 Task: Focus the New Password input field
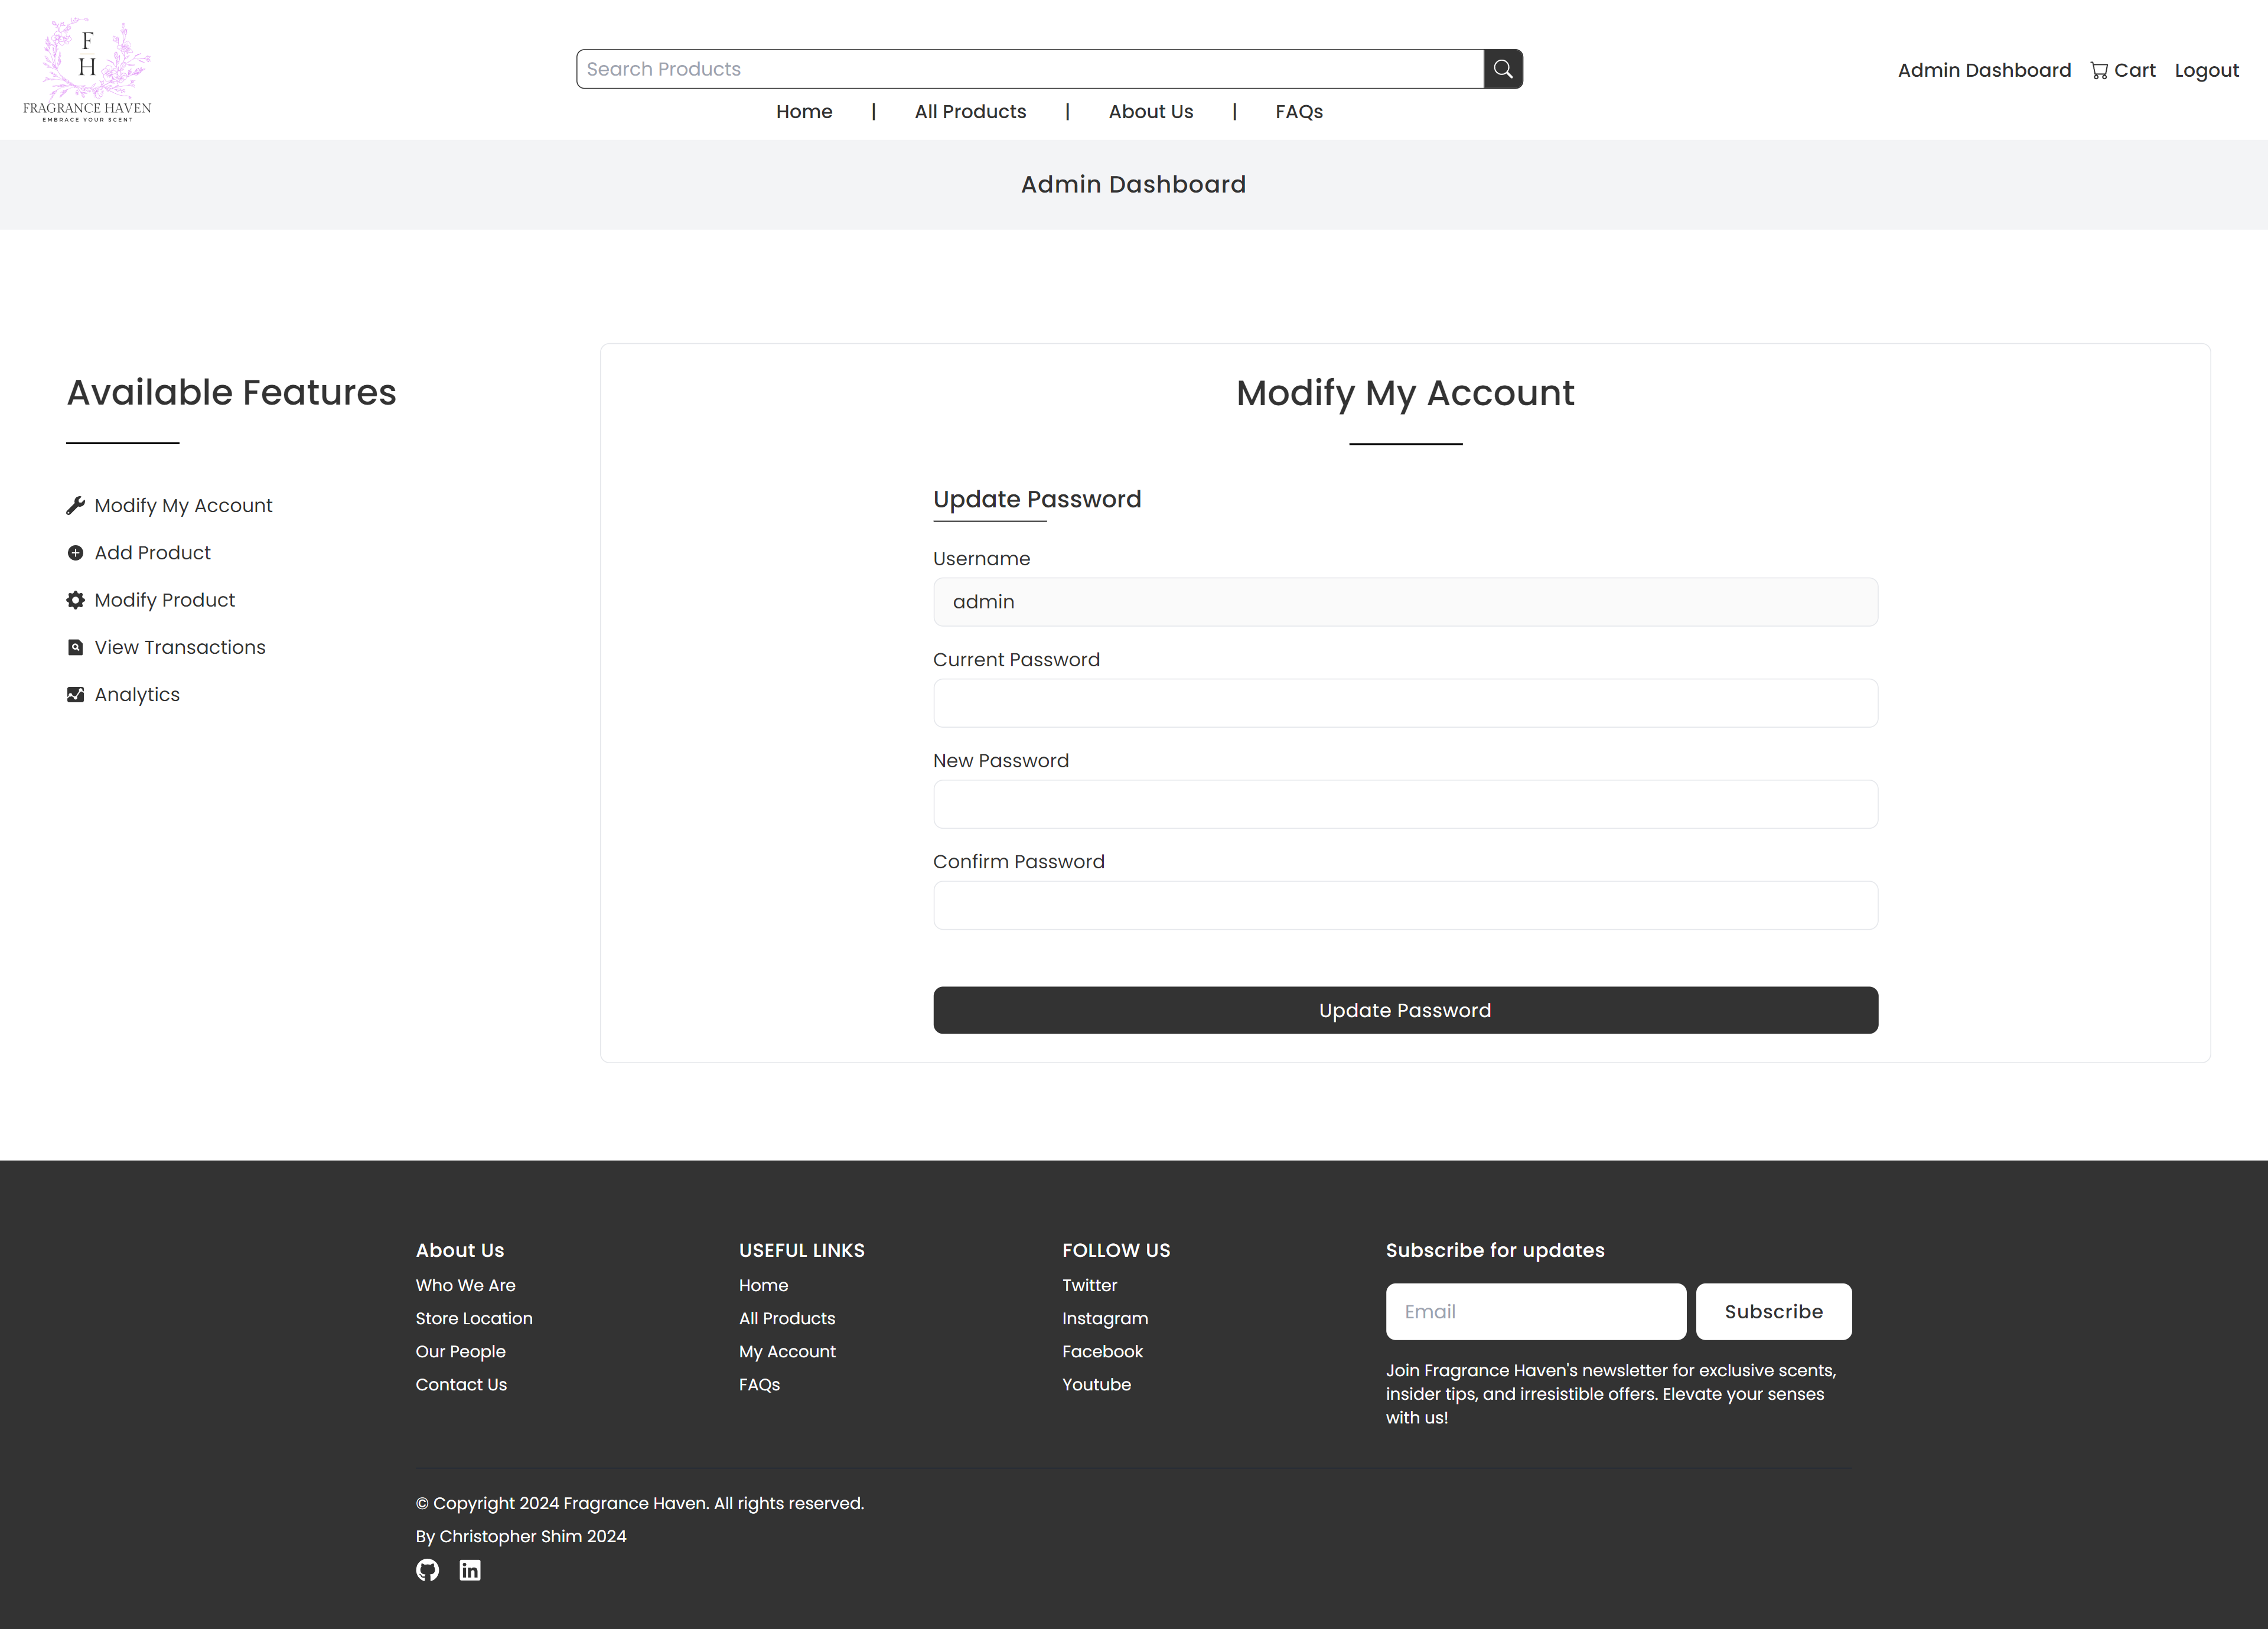coord(1405,803)
